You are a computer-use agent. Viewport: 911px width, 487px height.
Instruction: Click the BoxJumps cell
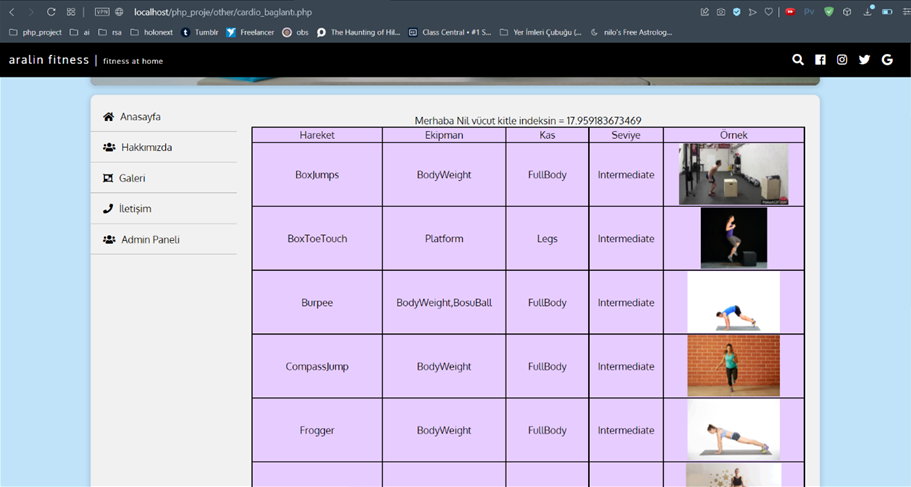(317, 174)
